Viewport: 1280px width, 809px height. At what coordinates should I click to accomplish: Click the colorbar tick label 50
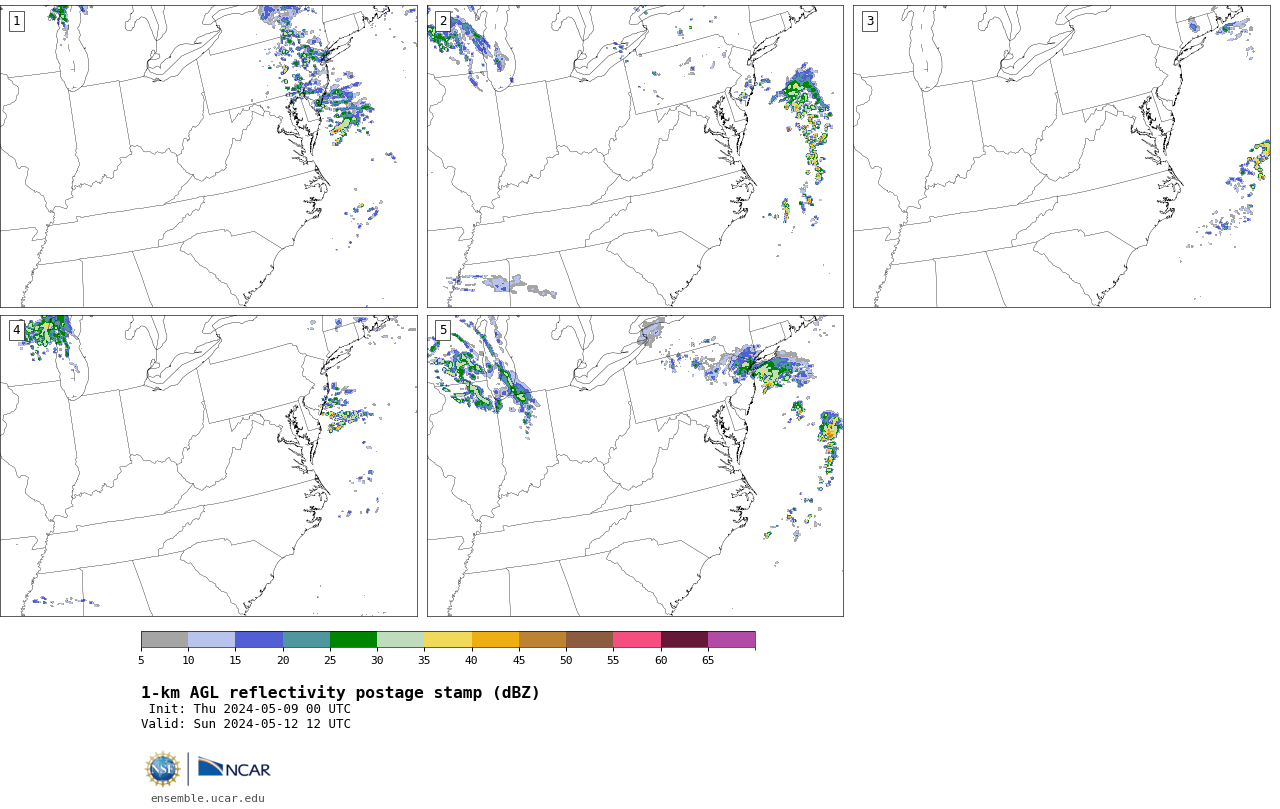(x=566, y=660)
